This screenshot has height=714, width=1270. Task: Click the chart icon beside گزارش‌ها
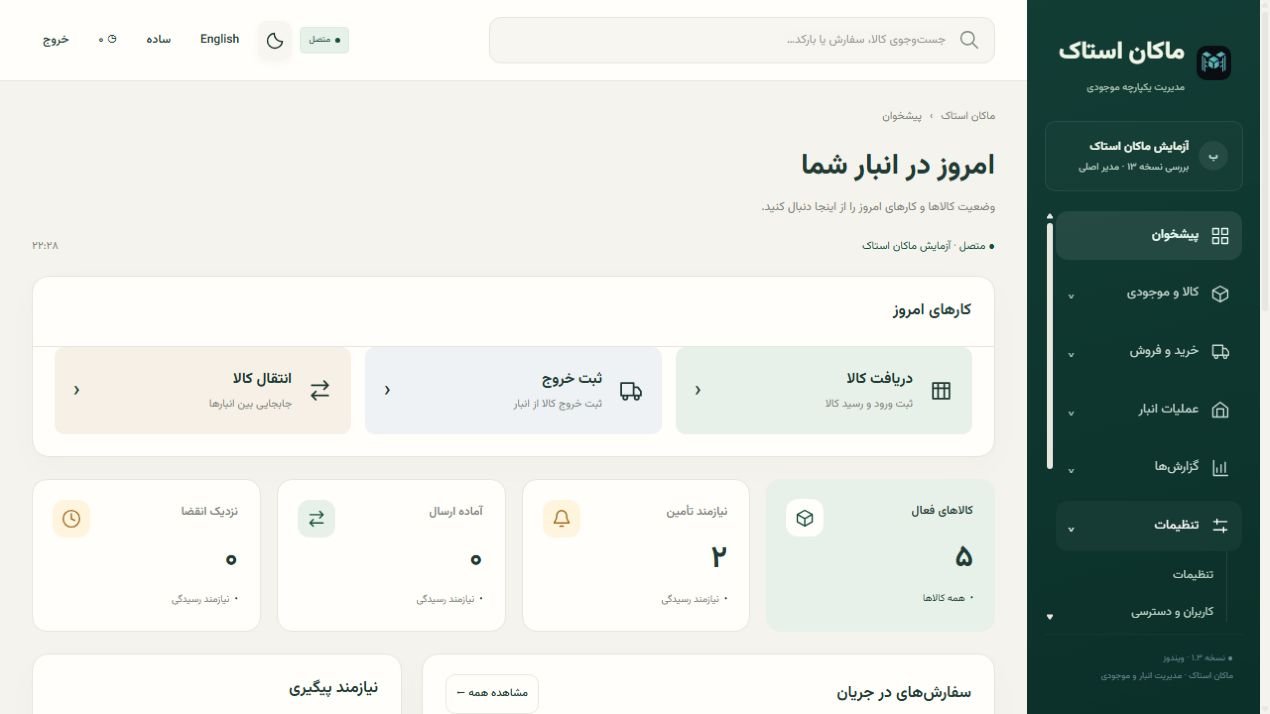tap(1220, 467)
